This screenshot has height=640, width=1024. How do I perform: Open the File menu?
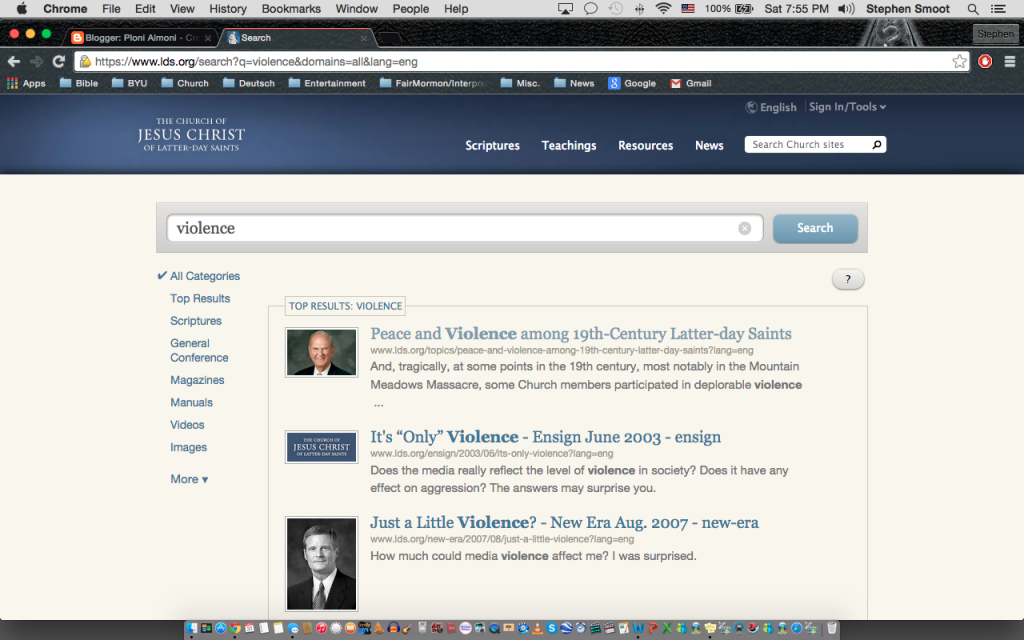[x=111, y=8]
